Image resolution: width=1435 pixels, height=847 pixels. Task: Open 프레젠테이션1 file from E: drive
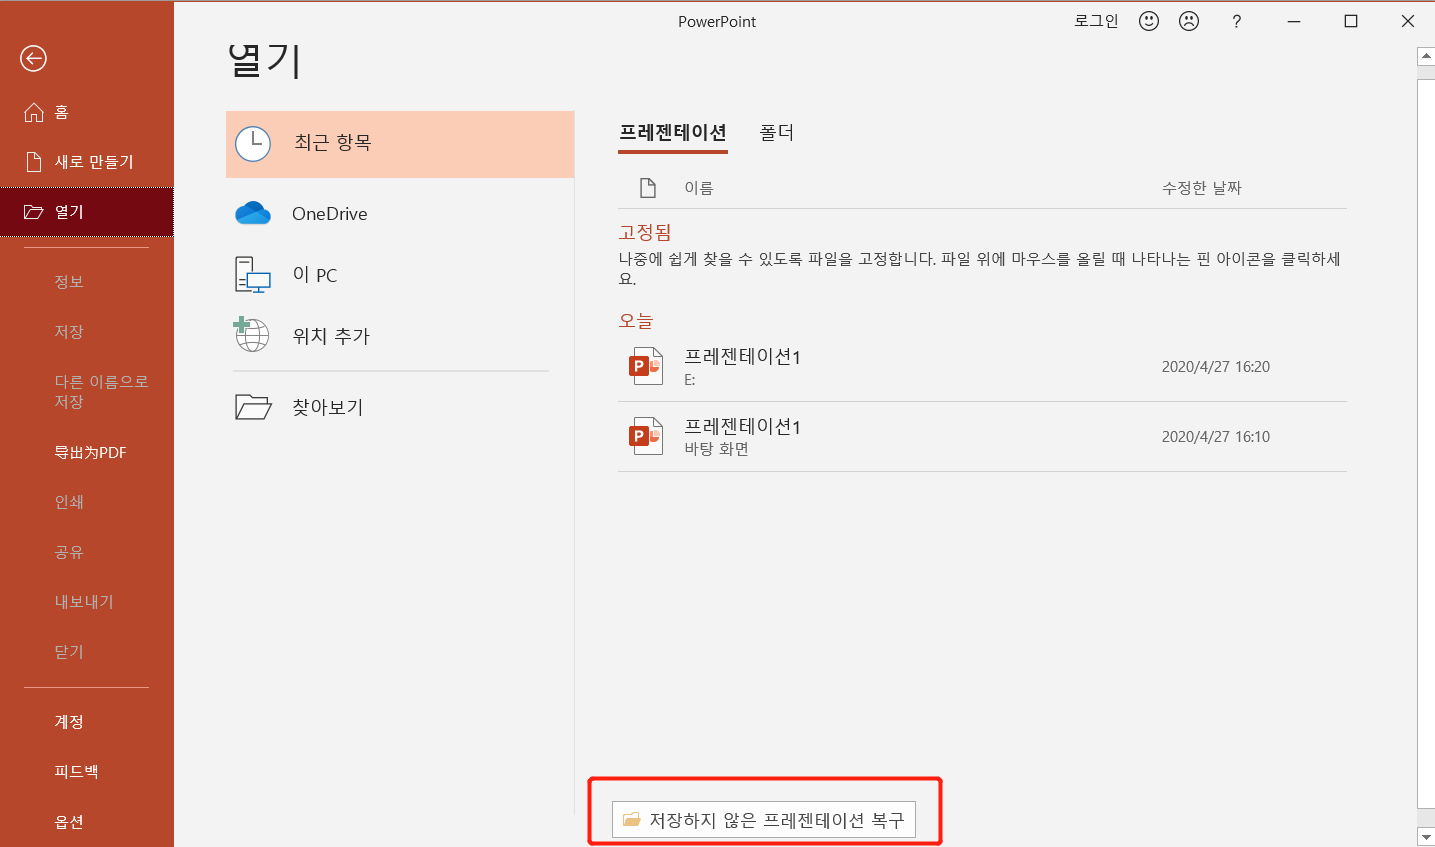tap(742, 366)
